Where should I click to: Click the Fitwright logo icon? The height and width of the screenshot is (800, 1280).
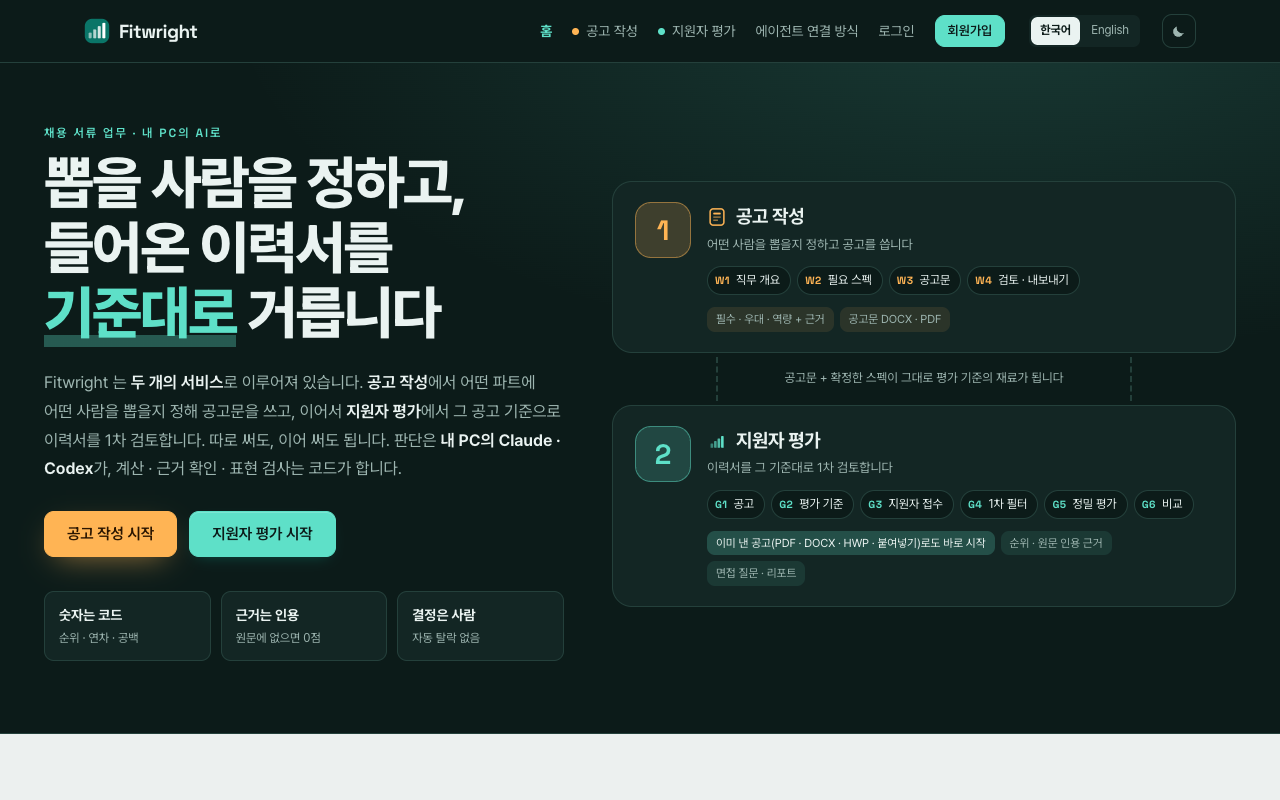tap(97, 31)
